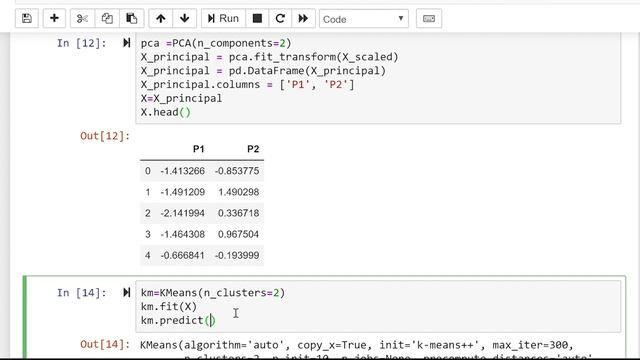This screenshot has width=640, height=360.
Task: Insert a new cell below with the plus icon
Action: (x=54, y=19)
